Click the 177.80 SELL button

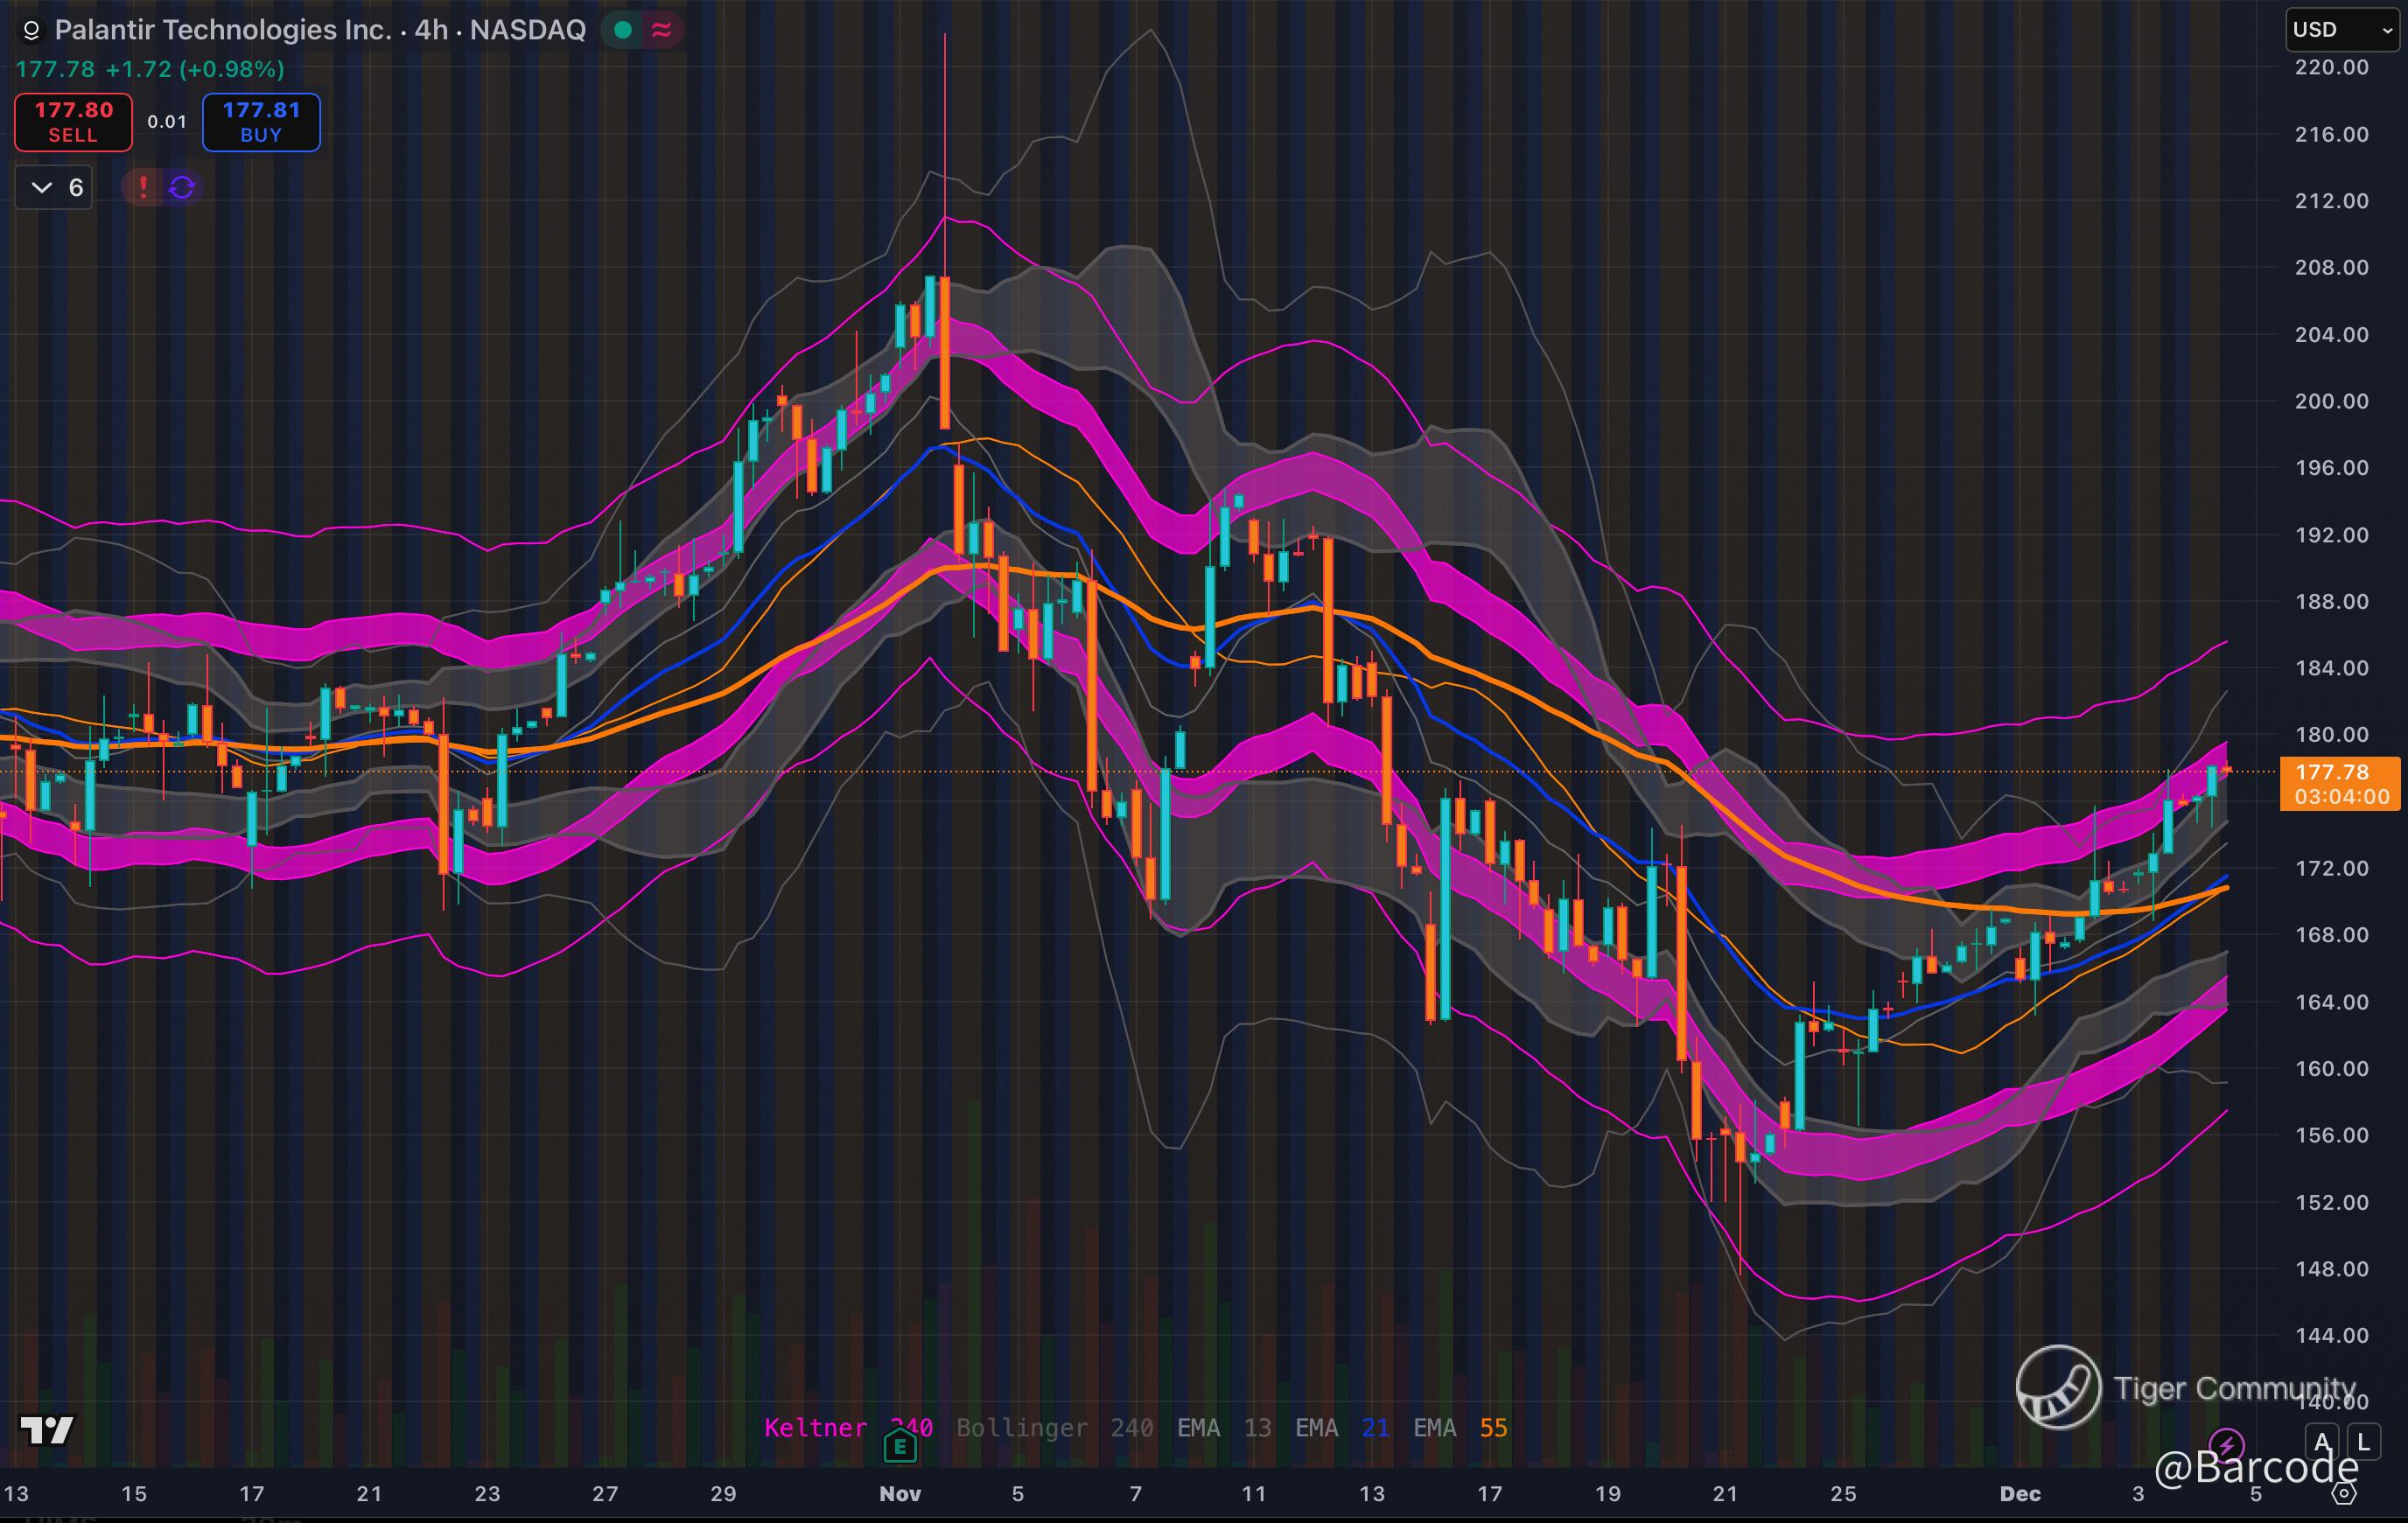point(73,122)
